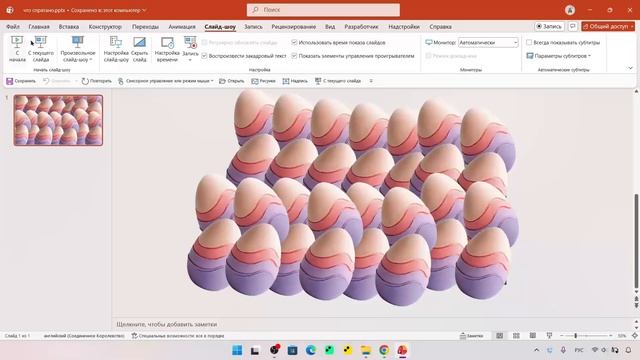Click zoom in plus button
640x360 pixels.
(611, 336)
